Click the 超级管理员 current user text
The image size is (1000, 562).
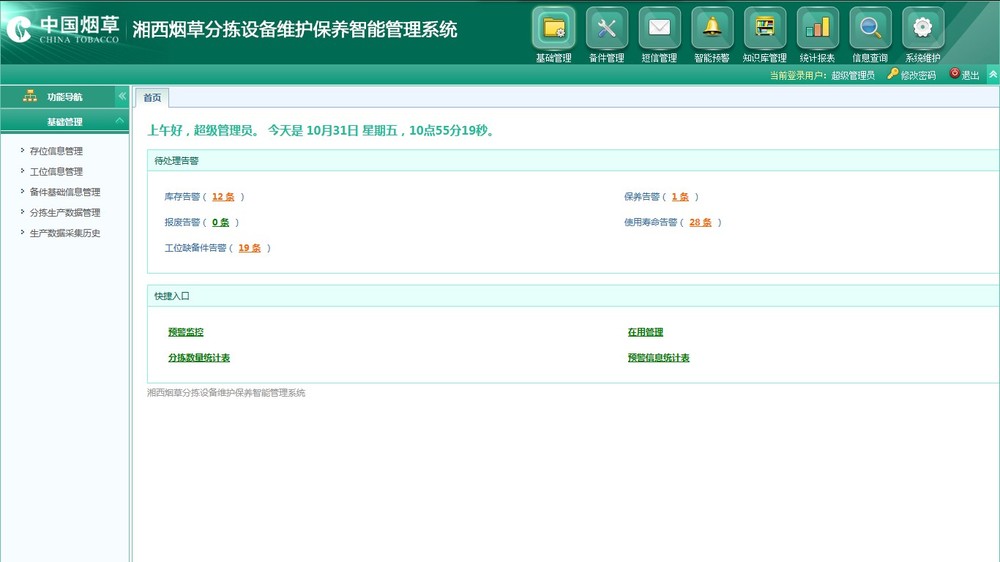click(853, 75)
